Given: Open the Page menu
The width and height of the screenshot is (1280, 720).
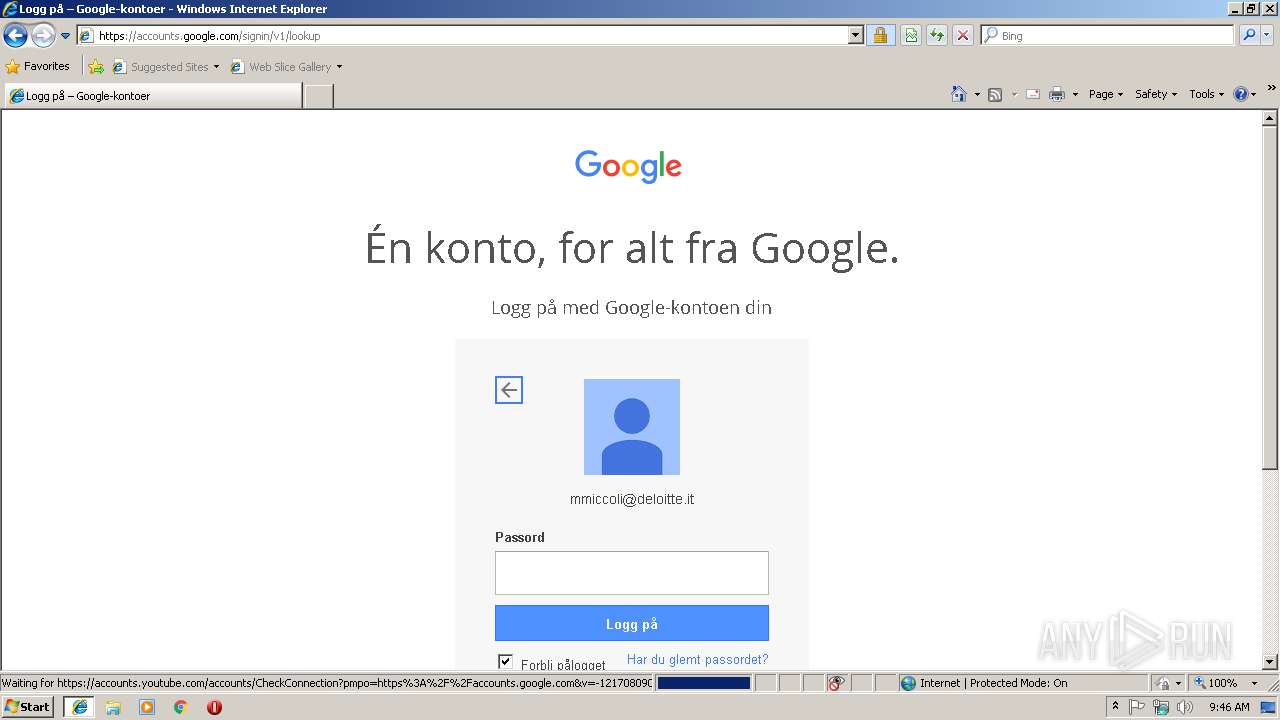Looking at the screenshot, I should [x=1106, y=94].
